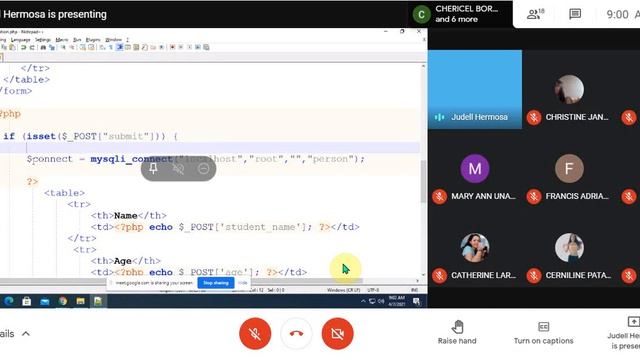Open the Language menu in Notepad++
The width and height of the screenshot is (640, 360).
tap(20, 40)
